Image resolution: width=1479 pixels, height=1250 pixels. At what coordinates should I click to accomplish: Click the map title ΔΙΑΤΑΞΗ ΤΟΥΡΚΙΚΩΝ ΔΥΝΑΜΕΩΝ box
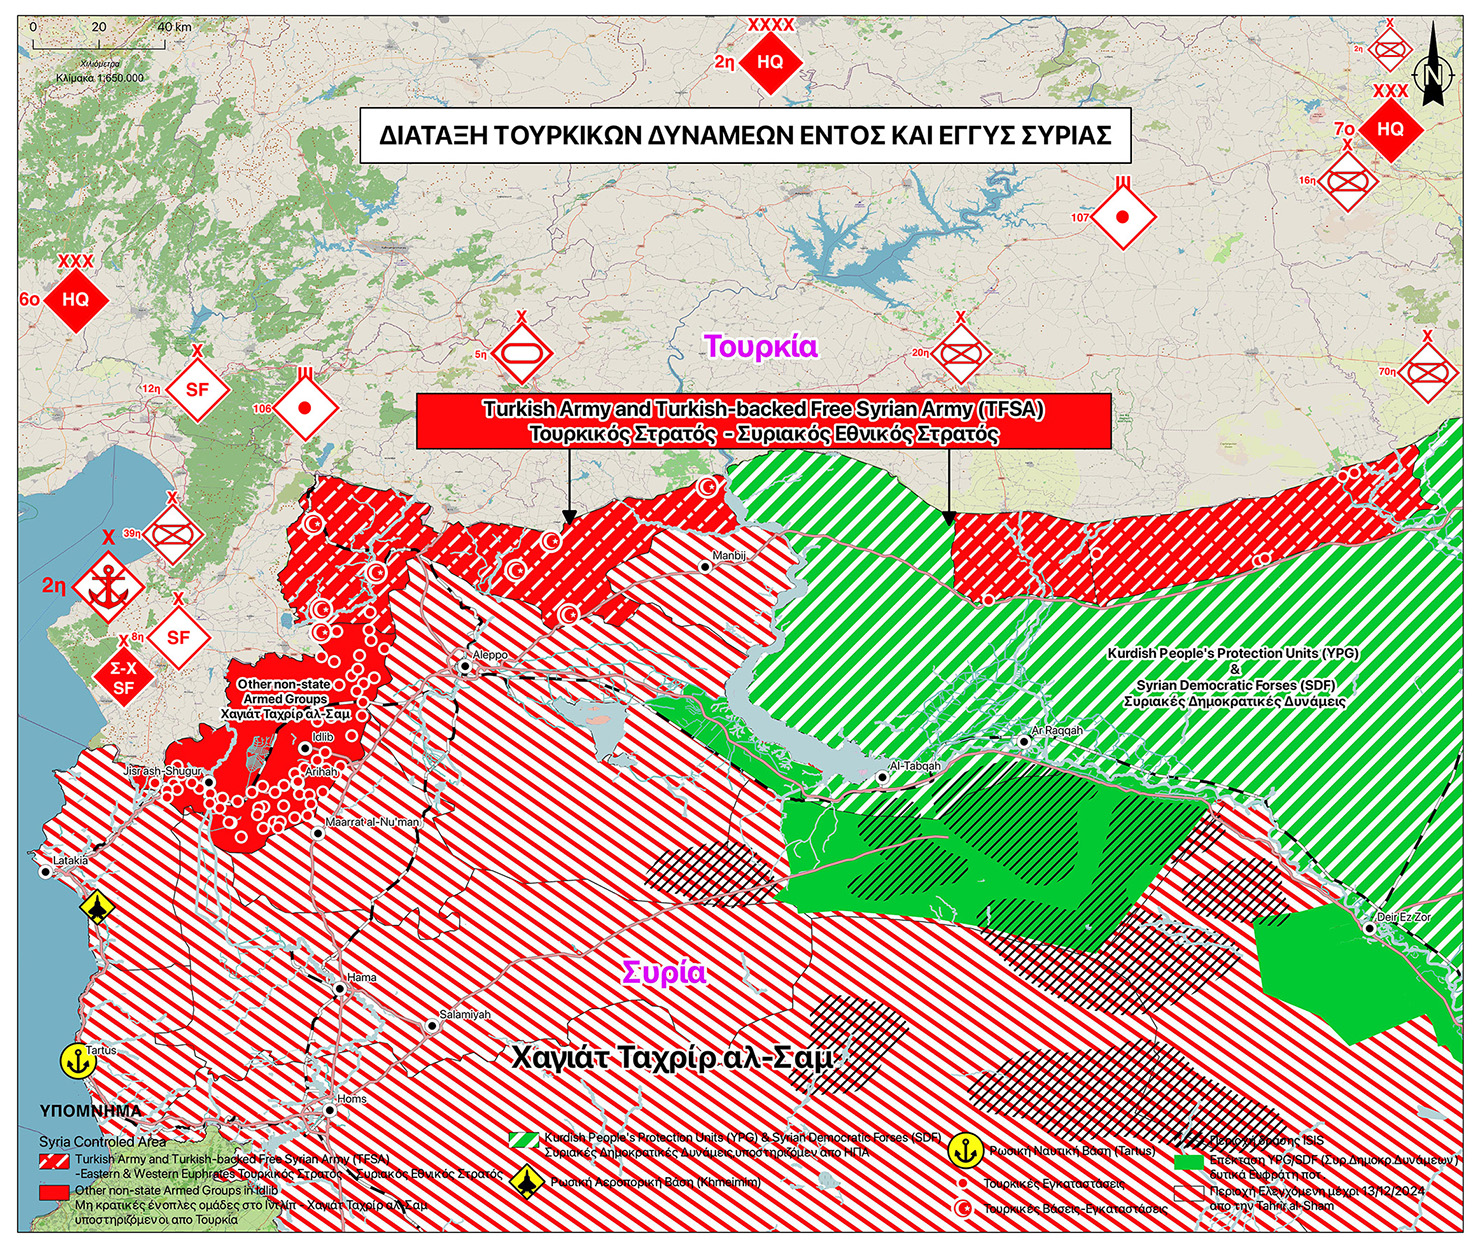pyautogui.click(x=745, y=135)
